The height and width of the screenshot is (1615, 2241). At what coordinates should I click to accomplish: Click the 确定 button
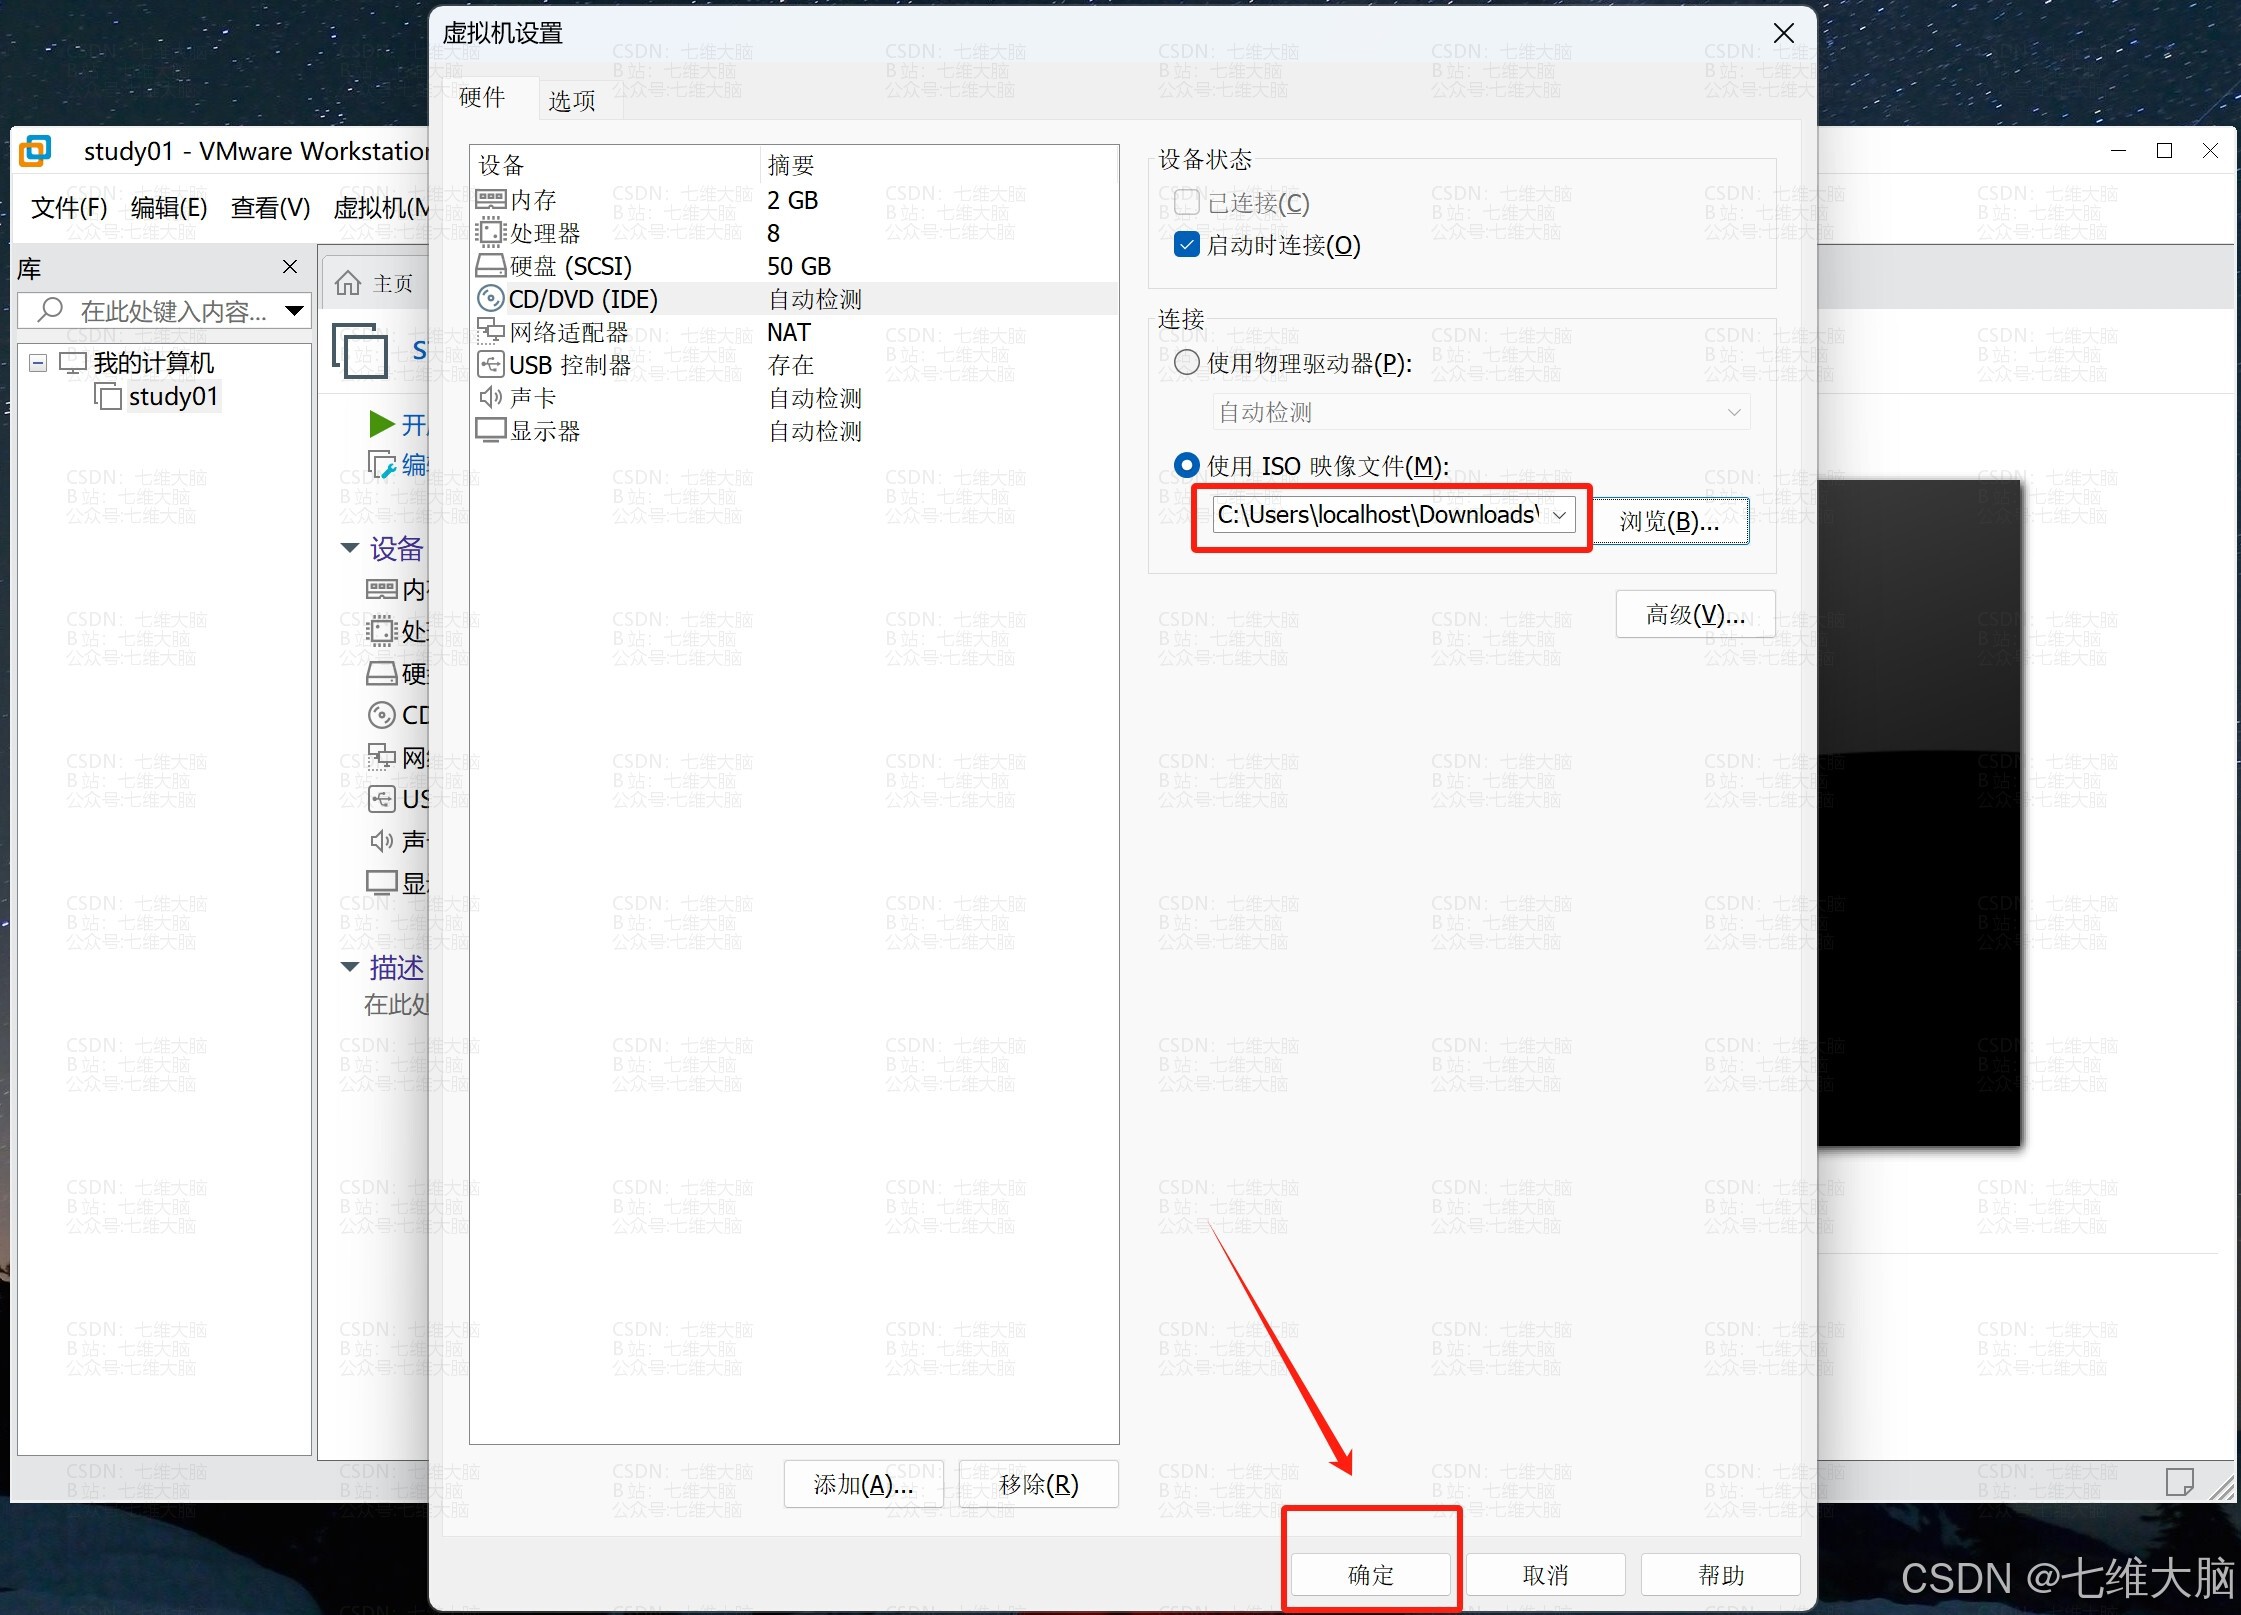(x=1370, y=1575)
